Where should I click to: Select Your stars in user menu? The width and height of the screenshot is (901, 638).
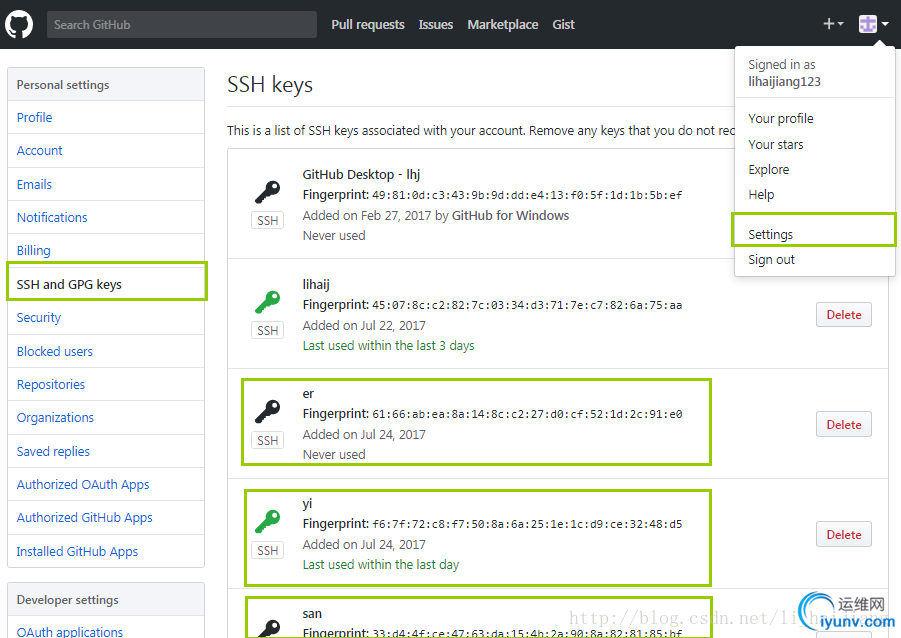pyautogui.click(x=776, y=144)
